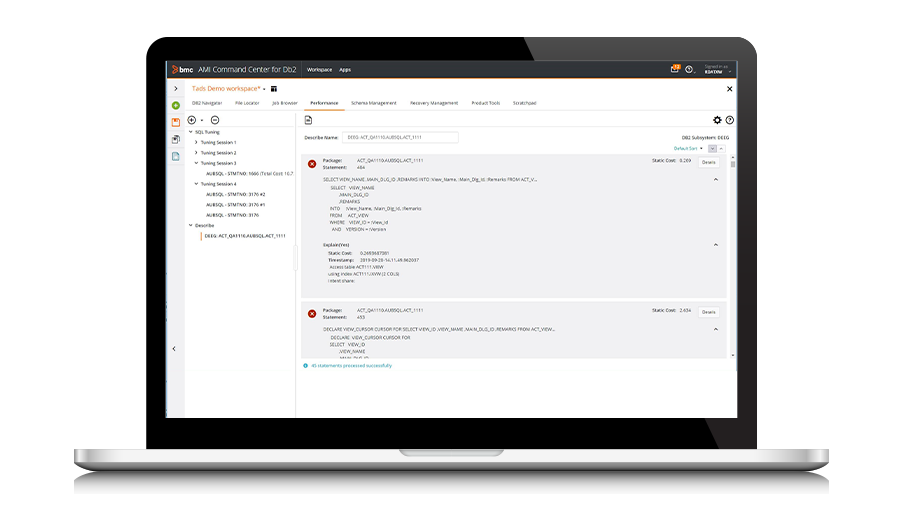Viewport: 900px width, 516px height.
Task: Click the statements processed successfully message
Action: point(351,366)
